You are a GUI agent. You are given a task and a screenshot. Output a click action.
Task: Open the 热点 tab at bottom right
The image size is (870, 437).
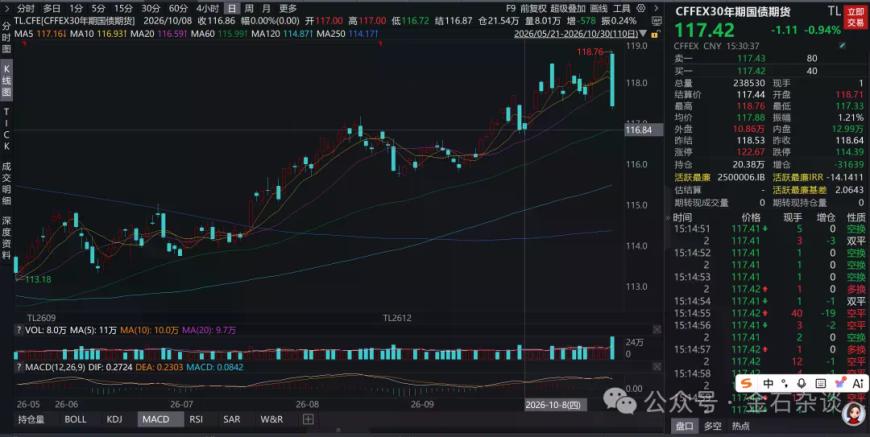pos(740,426)
